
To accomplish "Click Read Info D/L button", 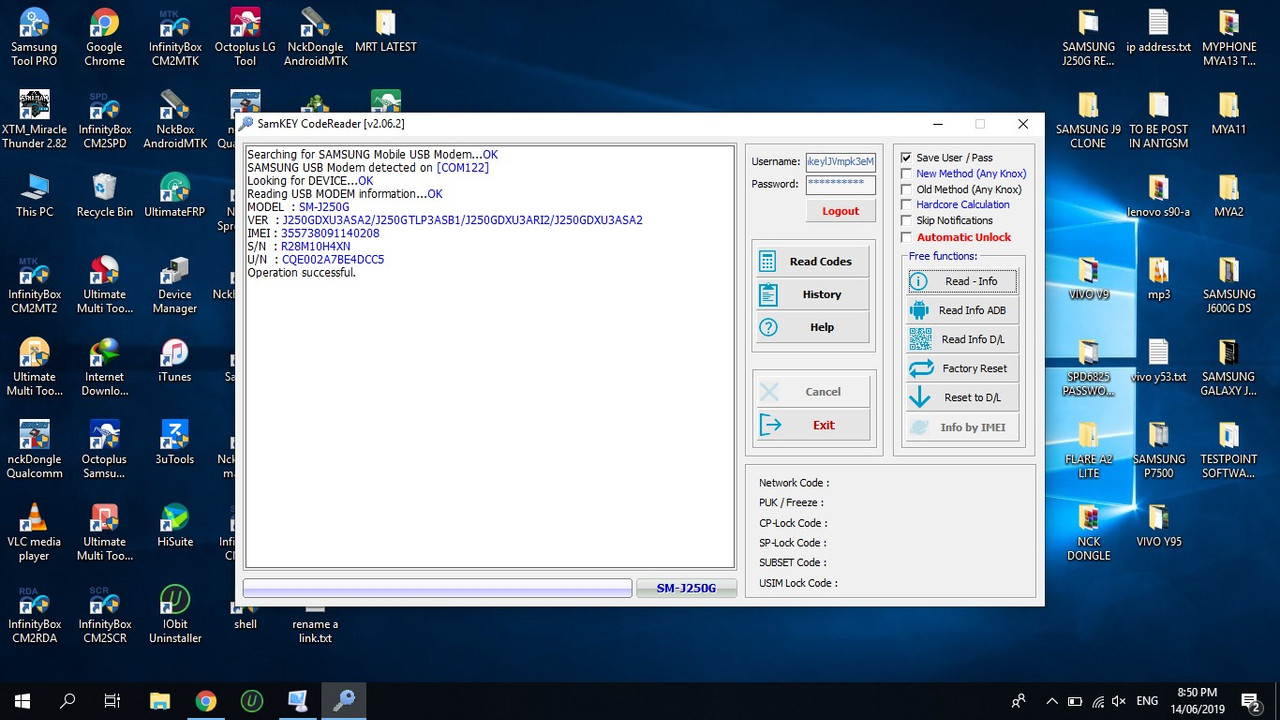I will 962,339.
